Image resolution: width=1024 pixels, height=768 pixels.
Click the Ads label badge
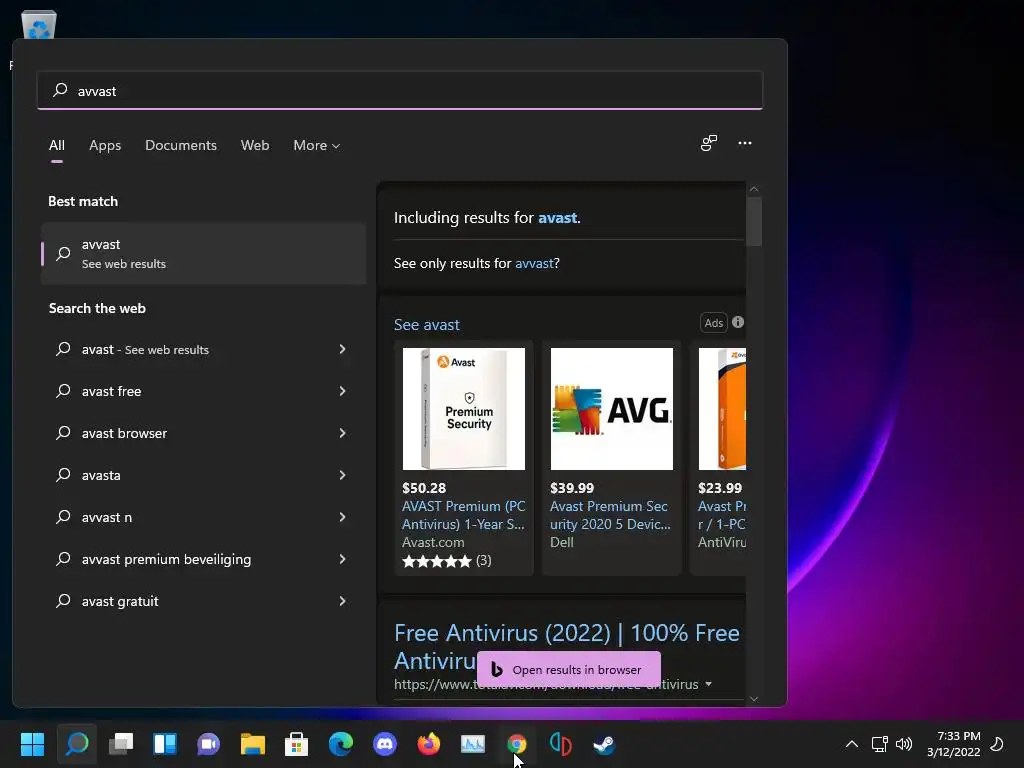[714, 323]
